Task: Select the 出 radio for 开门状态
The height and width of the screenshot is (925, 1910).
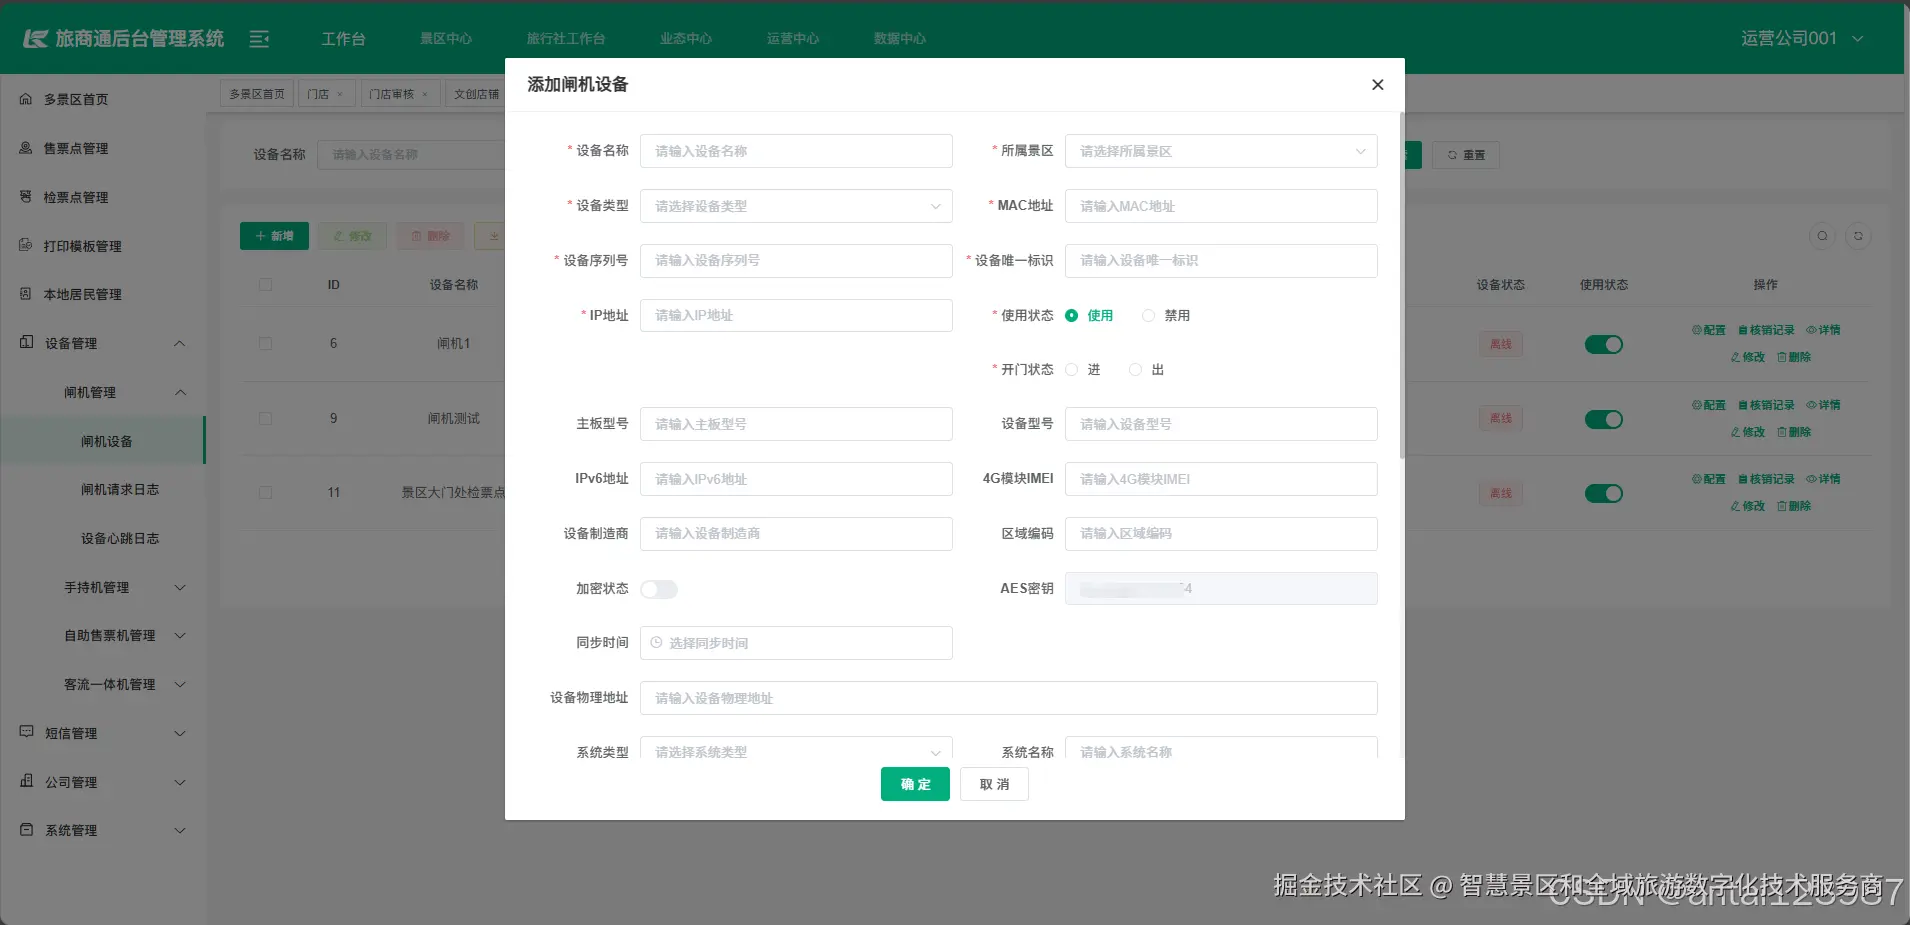Action: (x=1135, y=370)
